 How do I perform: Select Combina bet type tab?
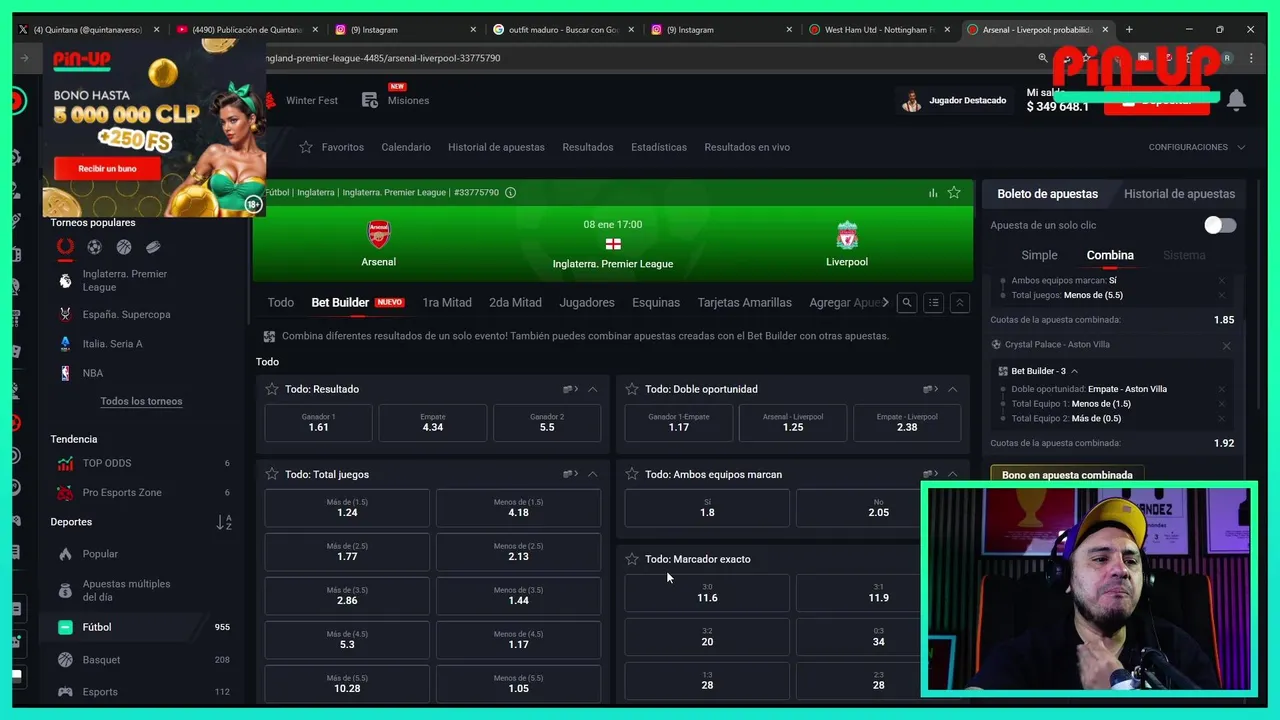(1110, 255)
